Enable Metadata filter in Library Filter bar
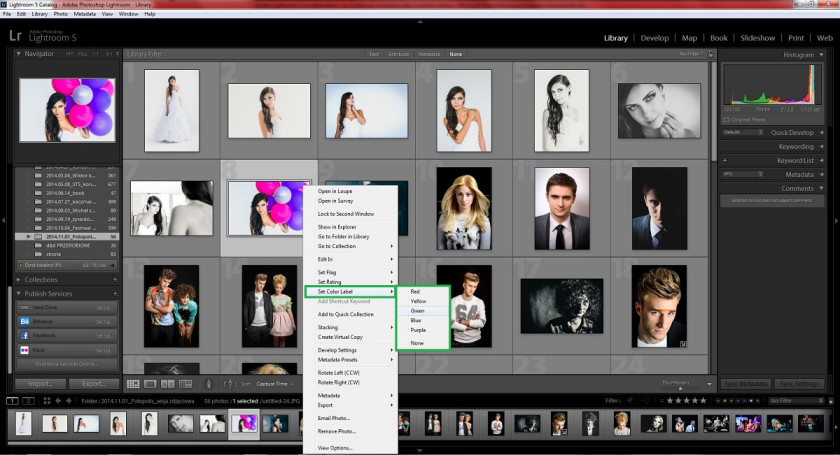The width and height of the screenshot is (840, 455). [429, 54]
